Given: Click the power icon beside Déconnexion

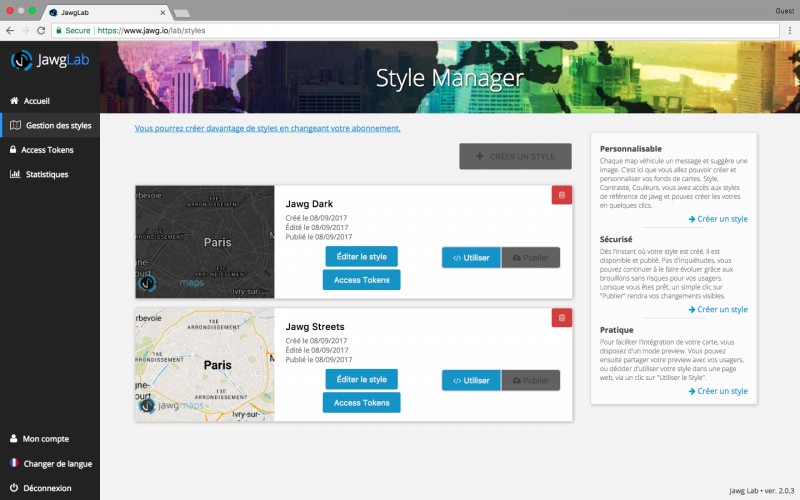Looking at the screenshot, I should pyautogui.click(x=14, y=488).
